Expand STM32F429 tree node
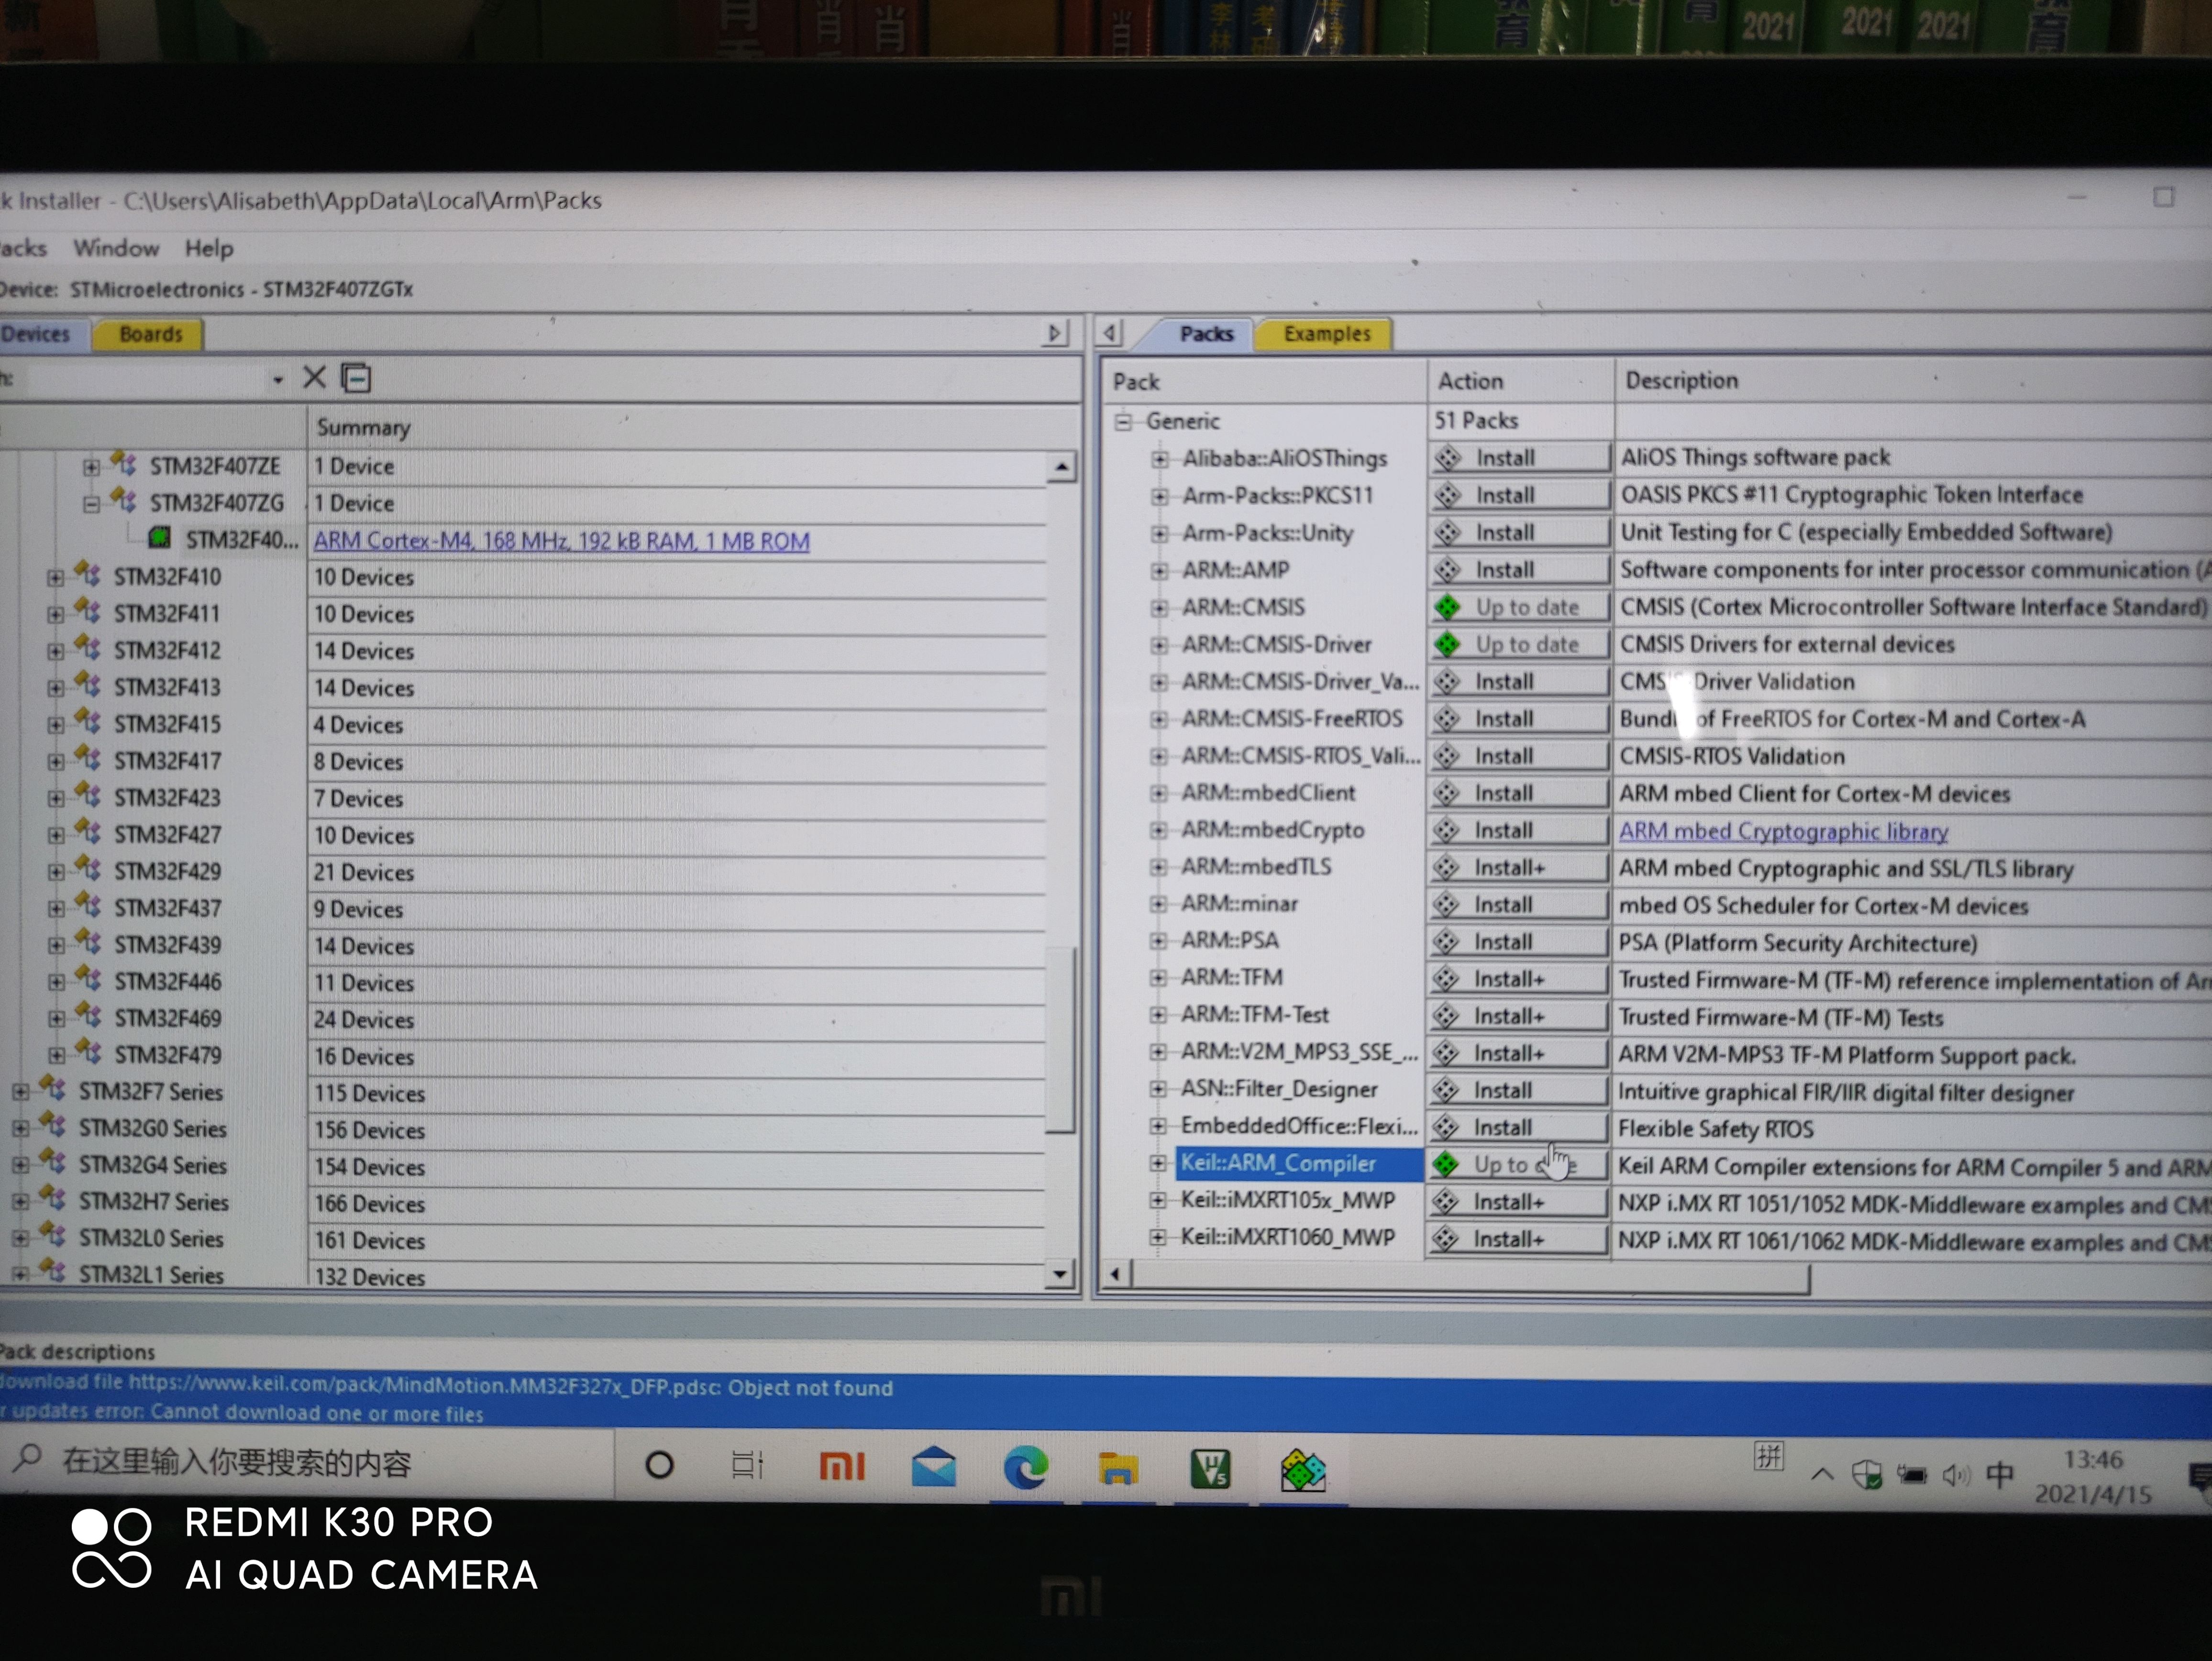Screen dimensions: 2212x1661 coord(56,871)
